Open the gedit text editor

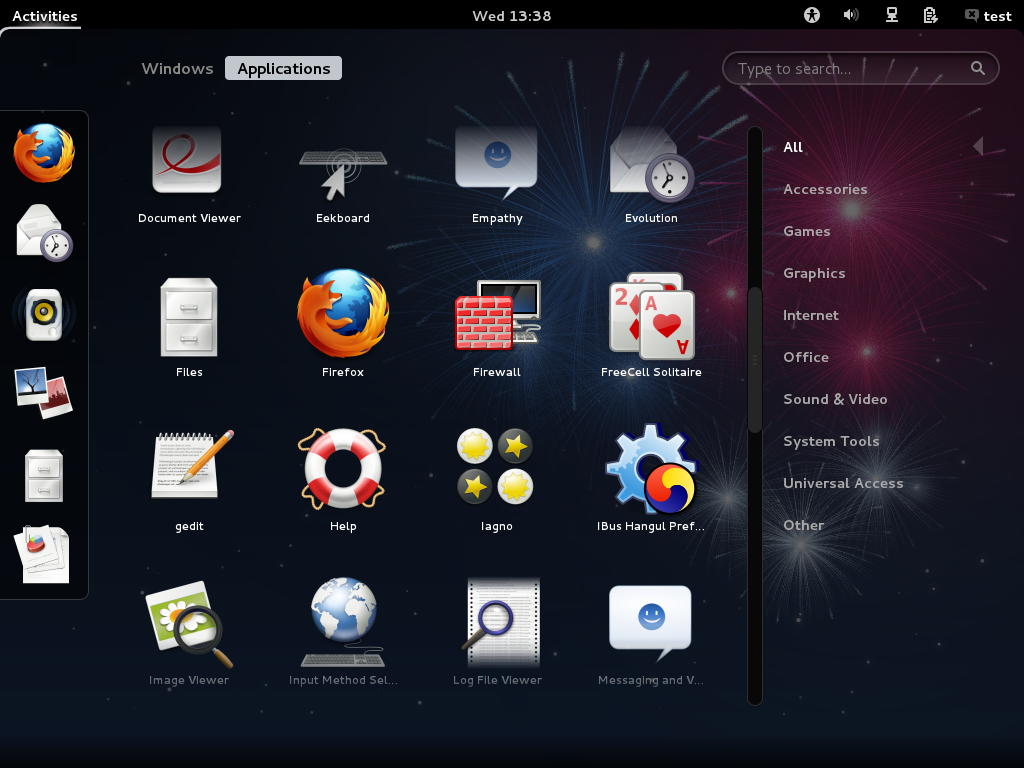[x=189, y=481]
